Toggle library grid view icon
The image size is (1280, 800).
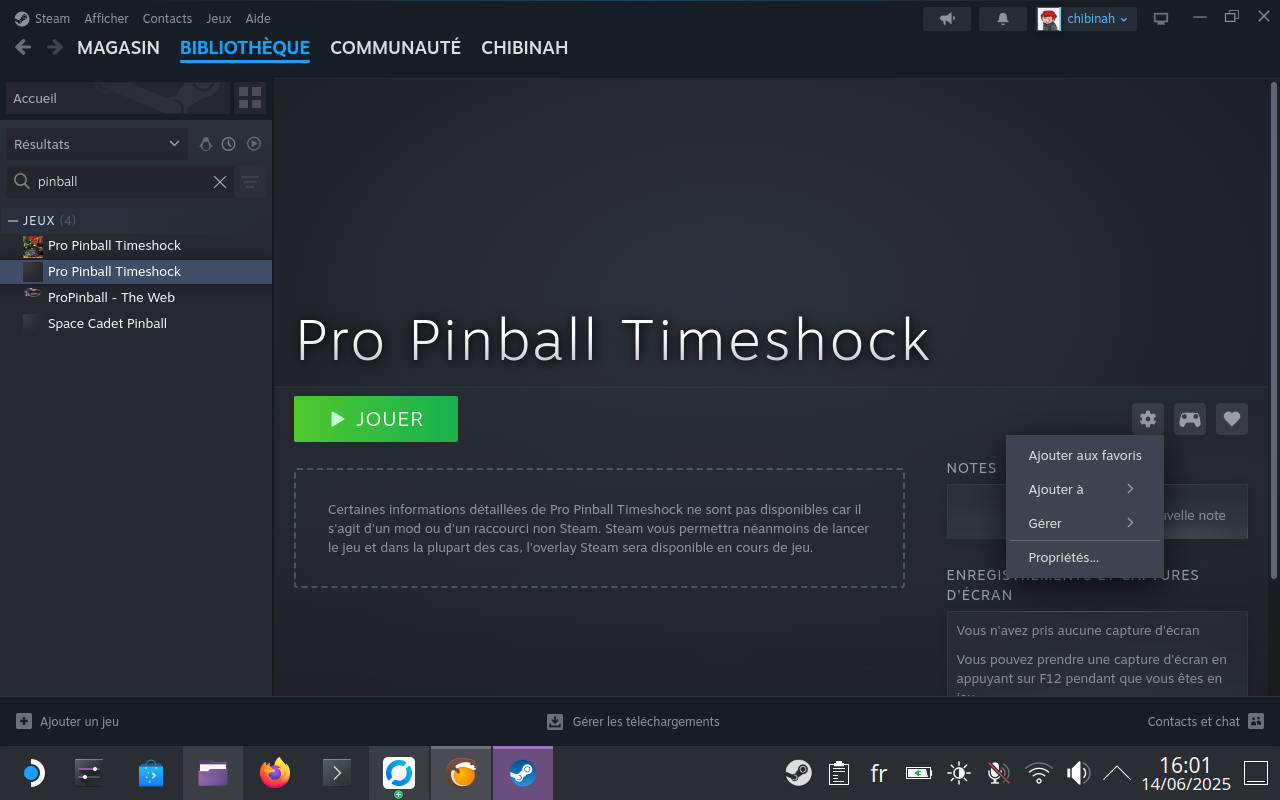(x=250, y=98)
